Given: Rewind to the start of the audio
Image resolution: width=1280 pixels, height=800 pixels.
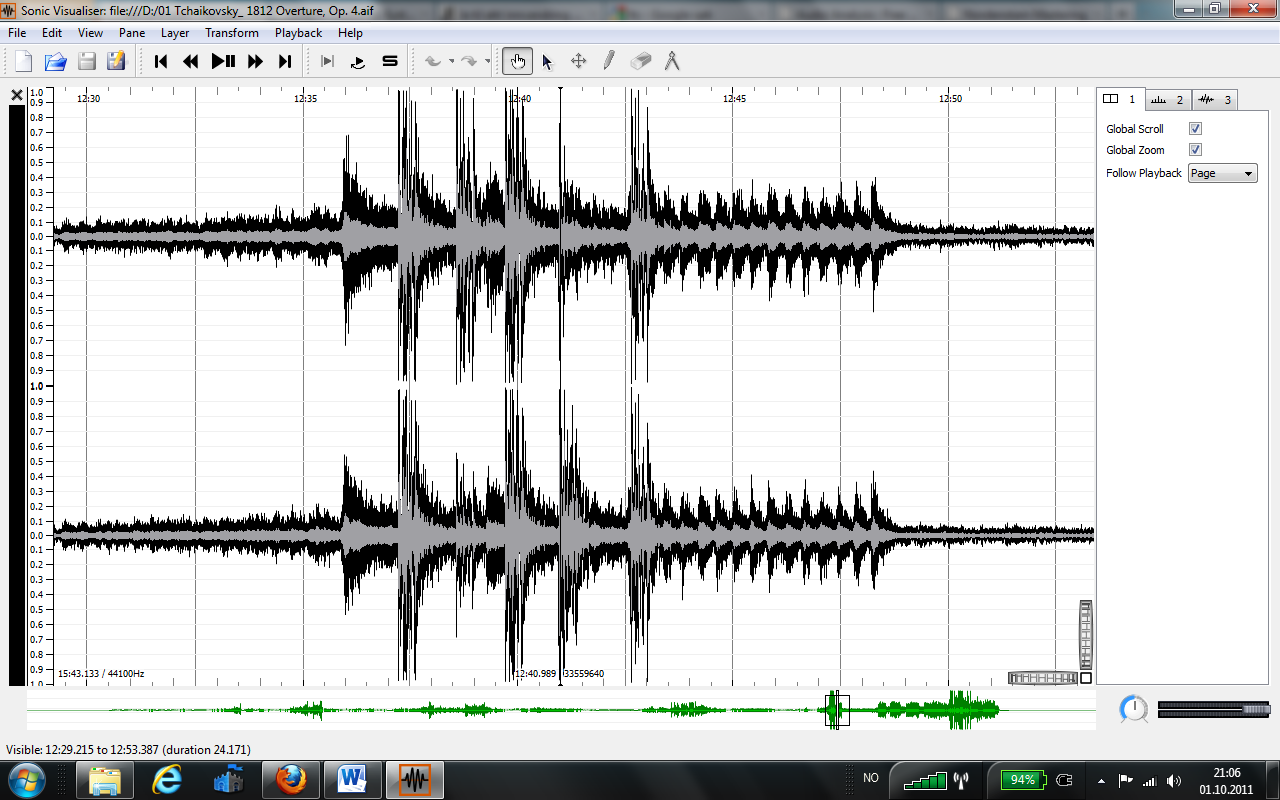Looking at the screenshot, I should 161,62.
